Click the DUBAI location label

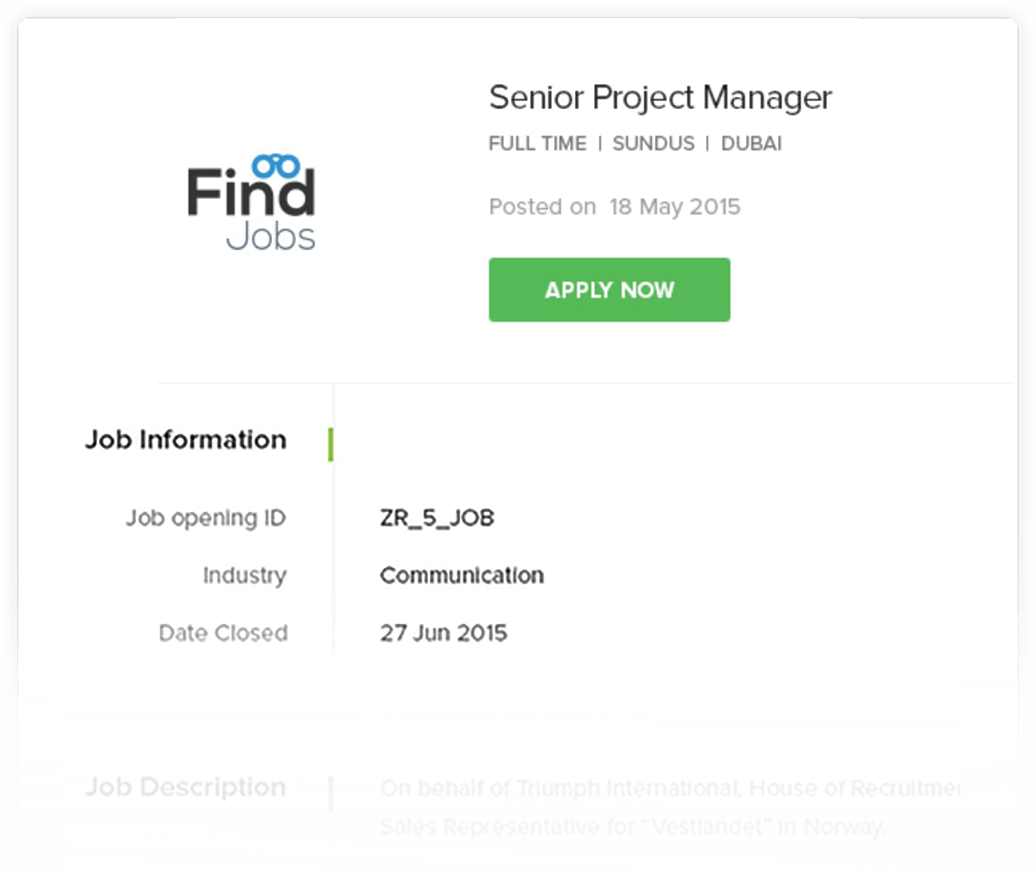point(751,144)
